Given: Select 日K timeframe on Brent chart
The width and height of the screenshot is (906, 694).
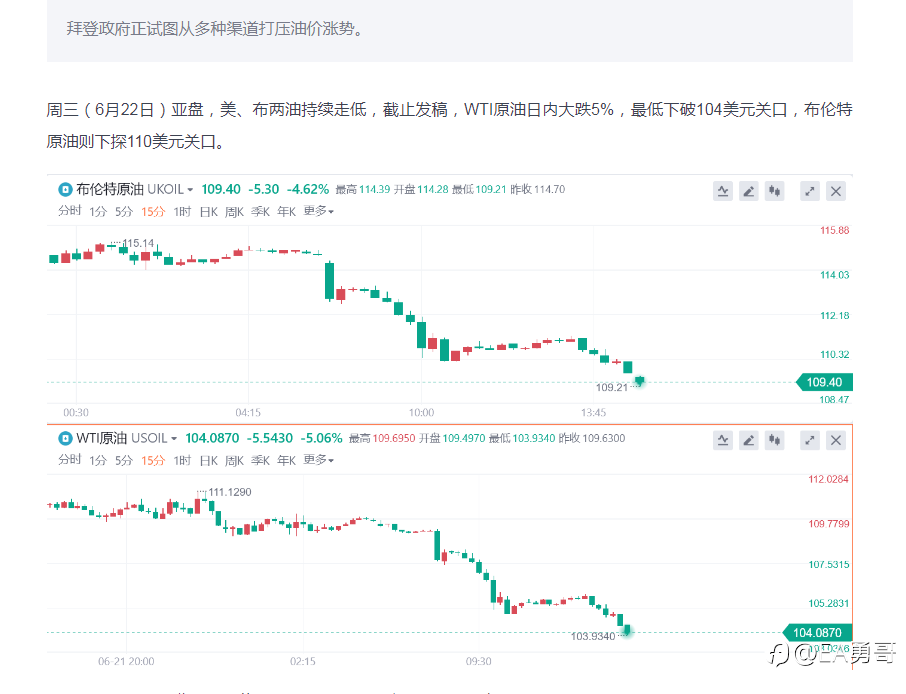Looking at the screenshot, I should coord(208,211).
